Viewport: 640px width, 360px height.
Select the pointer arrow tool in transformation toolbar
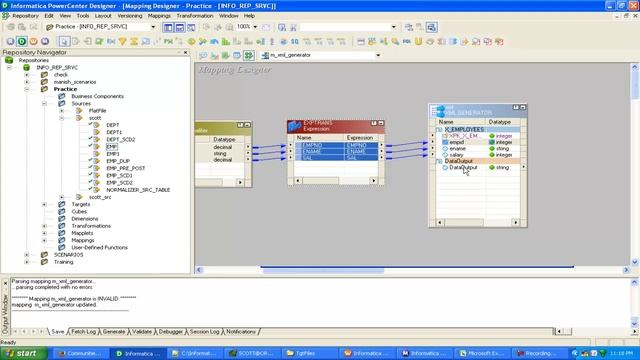coord(64,41)
